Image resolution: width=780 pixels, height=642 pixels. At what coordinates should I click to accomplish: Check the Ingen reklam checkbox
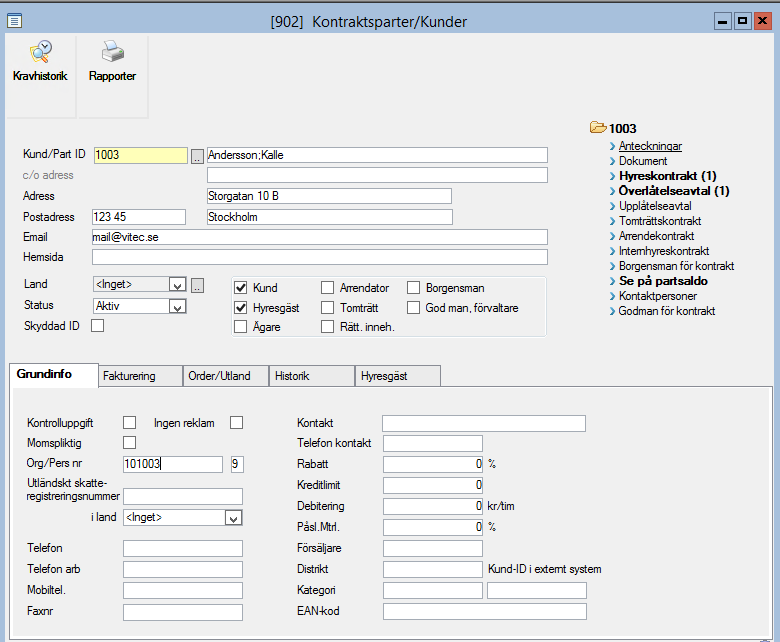pyautogui.click(x=236, y=423)
